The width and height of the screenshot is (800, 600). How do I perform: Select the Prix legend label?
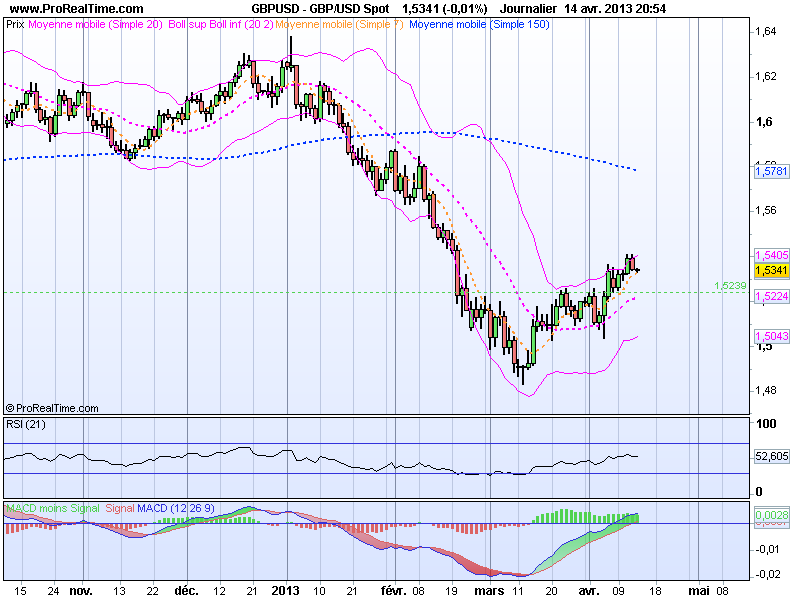(15, 24)
